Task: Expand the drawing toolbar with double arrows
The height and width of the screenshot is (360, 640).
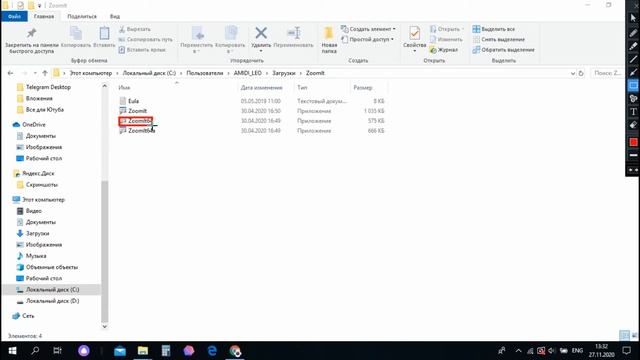Action: pyautogui.click(x=633, y=170)
